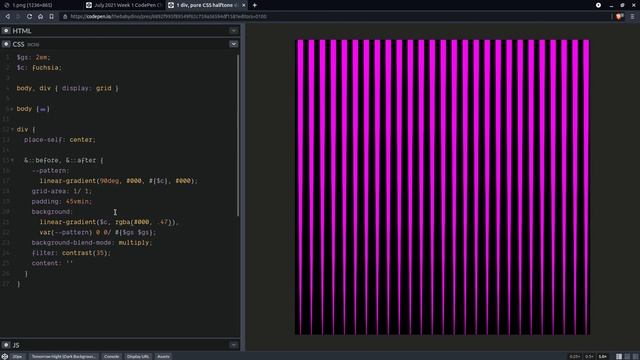Image resolution: width=640 pixels, height=360 pixels.
Task: Open the browser main menu
Action: click(x=633, y=16)
